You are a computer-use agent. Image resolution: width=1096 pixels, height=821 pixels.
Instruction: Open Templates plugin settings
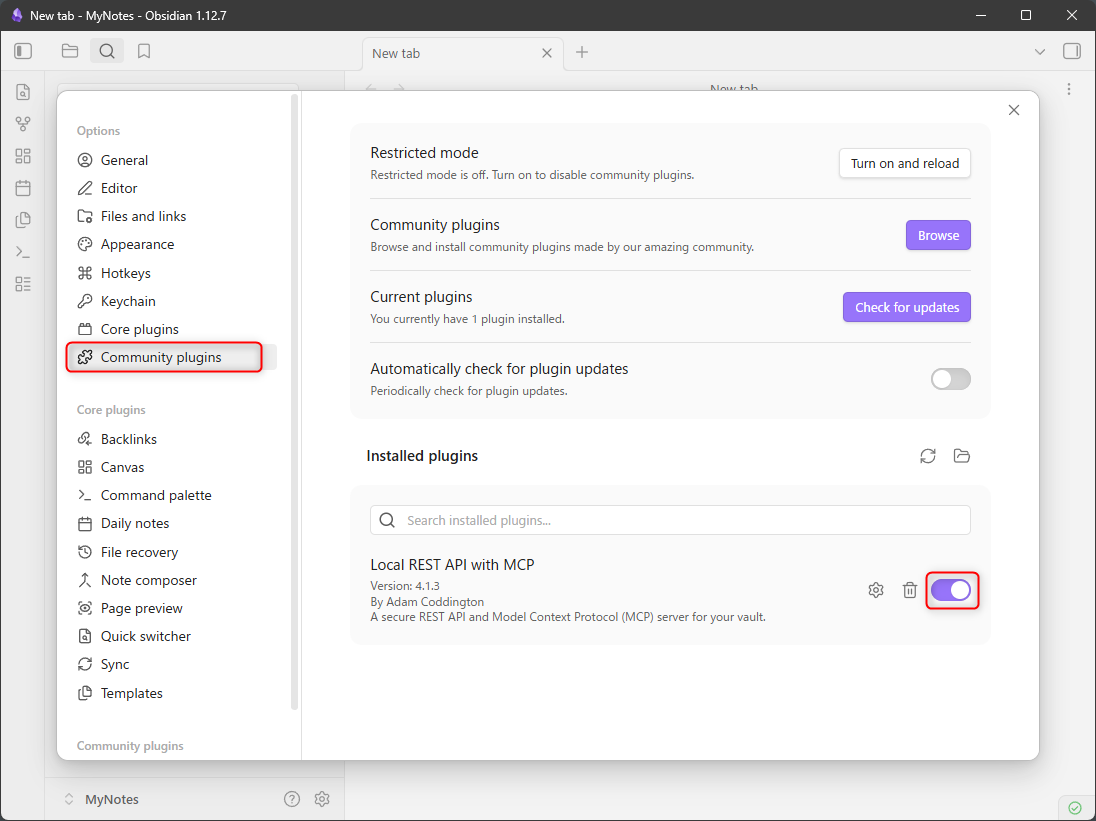click(x=171, y=693)
